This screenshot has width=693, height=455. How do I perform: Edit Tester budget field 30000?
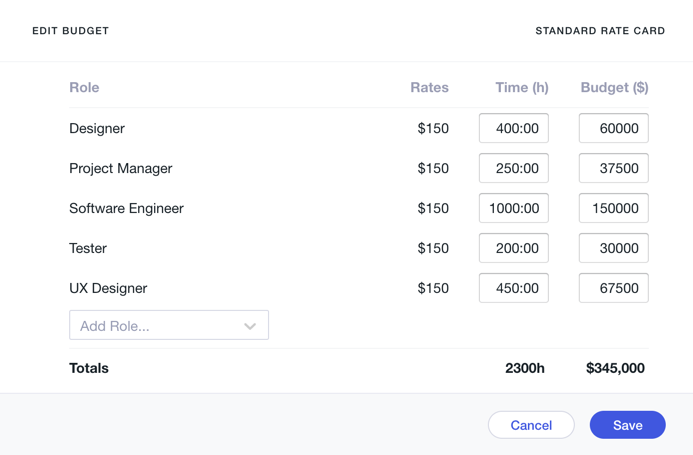click(x=614, y=248)
